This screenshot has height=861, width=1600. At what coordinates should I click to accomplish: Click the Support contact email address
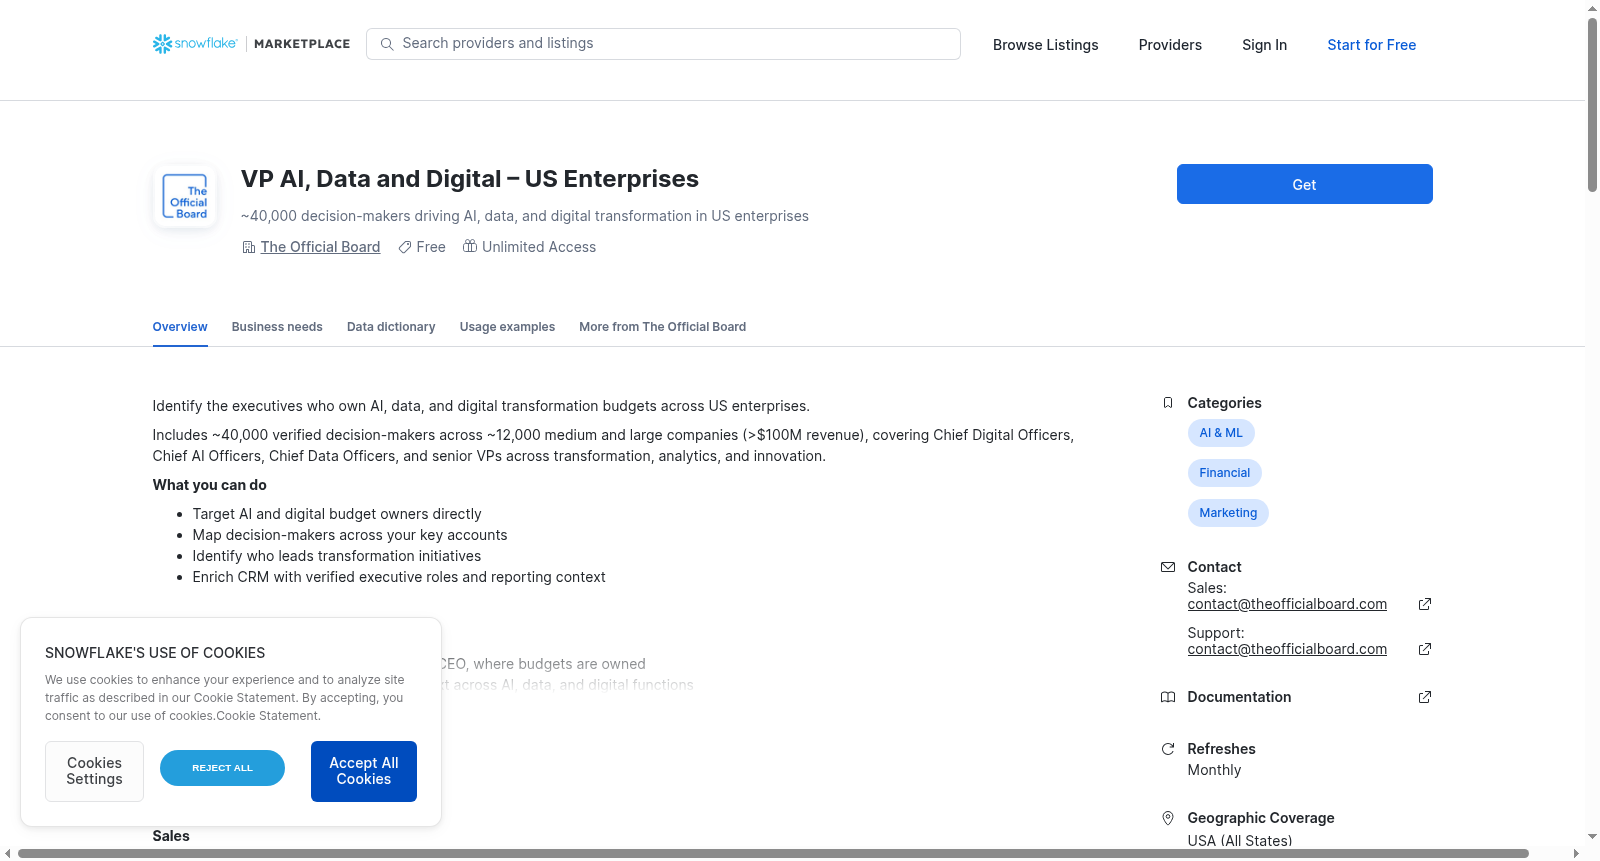coord(1287,649)
